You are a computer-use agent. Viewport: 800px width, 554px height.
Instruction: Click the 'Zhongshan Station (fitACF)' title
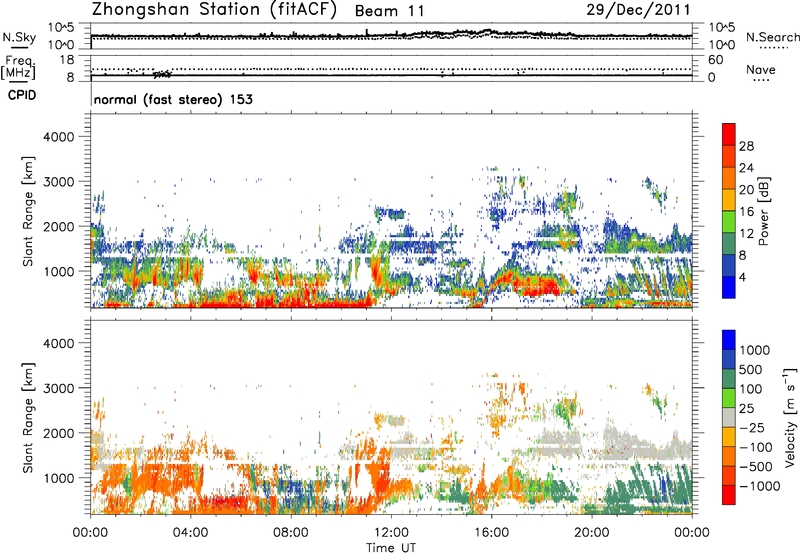(x=214, y=9)
